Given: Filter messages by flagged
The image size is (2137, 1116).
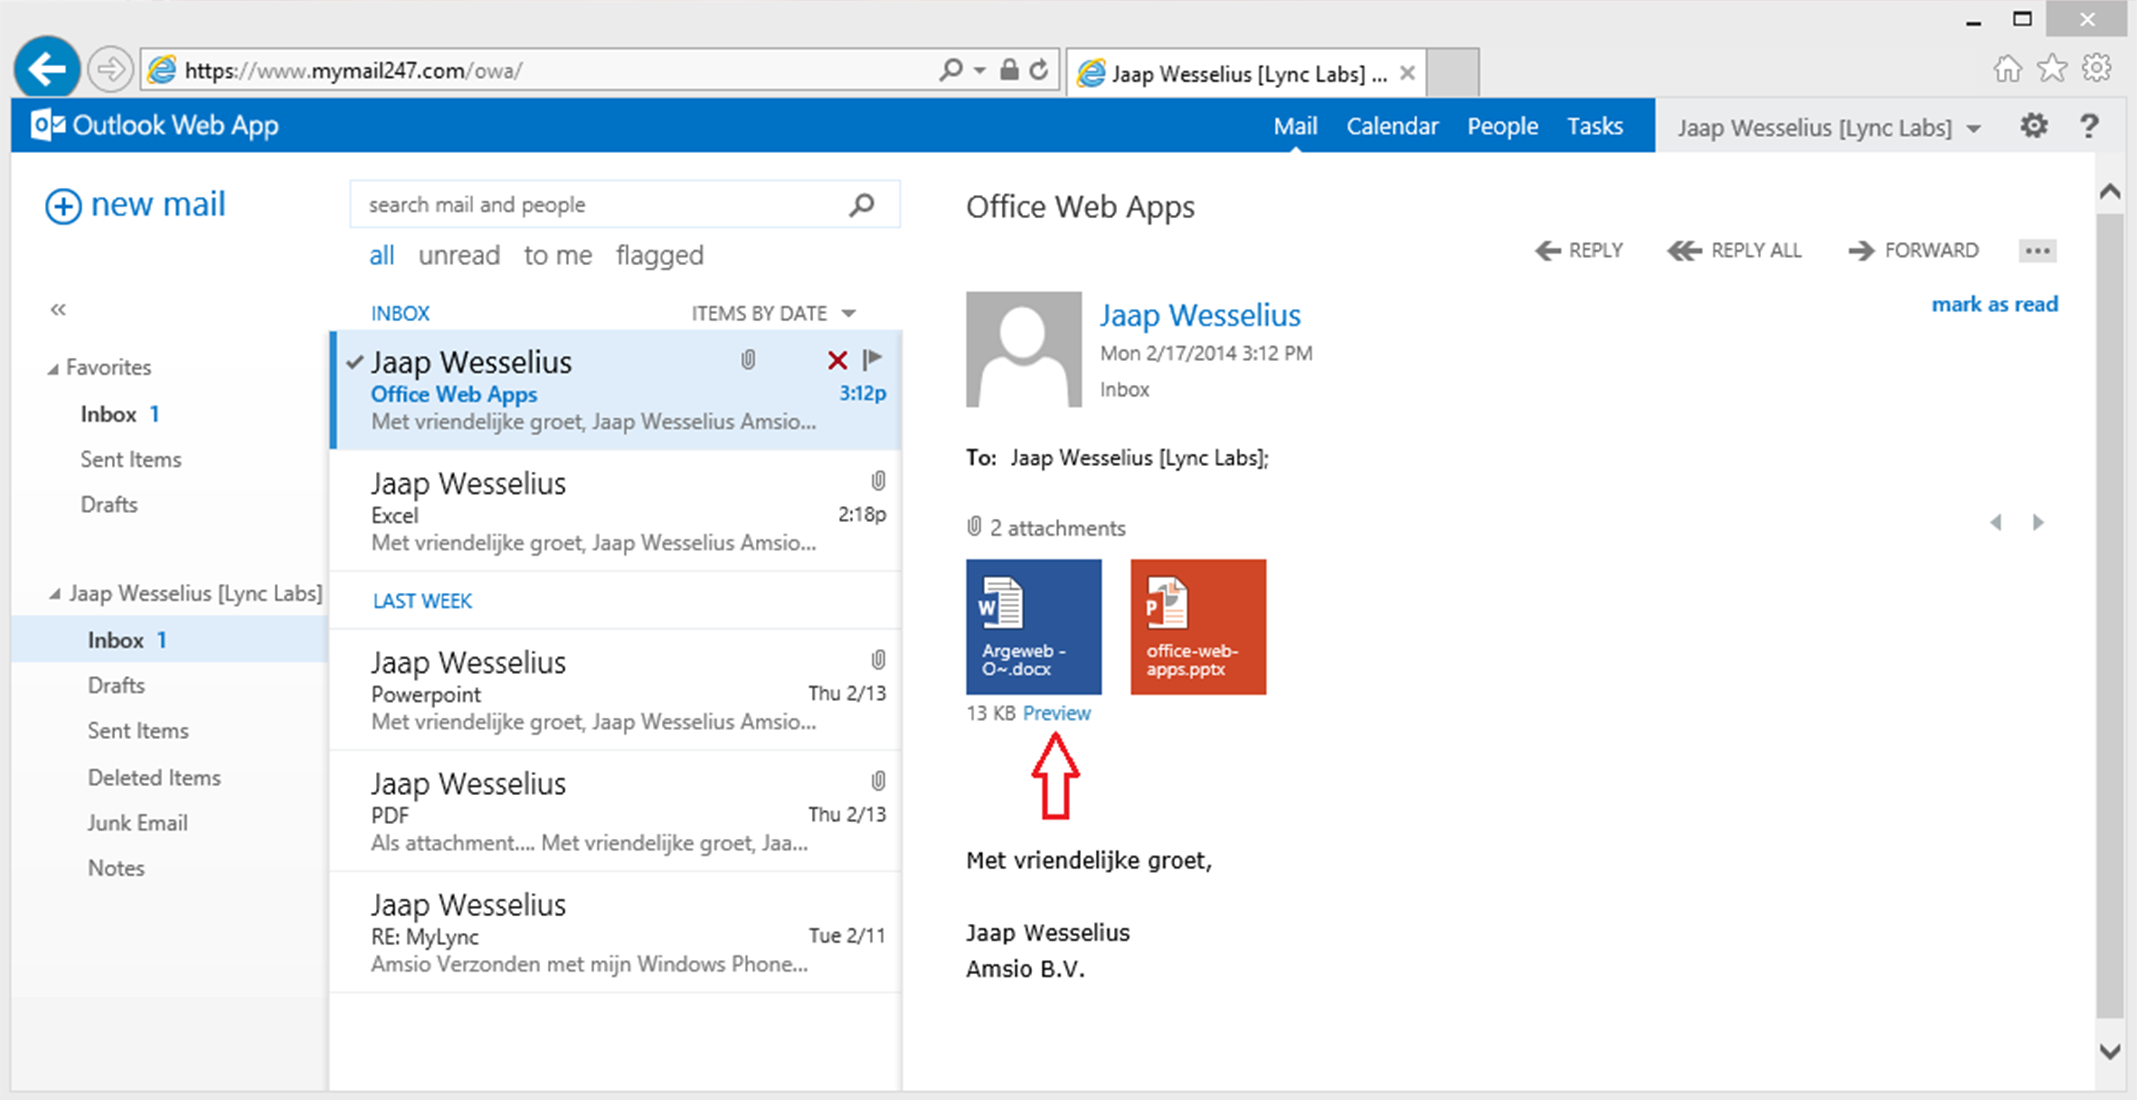Looking at the screenshot, I should pos(660,256).
